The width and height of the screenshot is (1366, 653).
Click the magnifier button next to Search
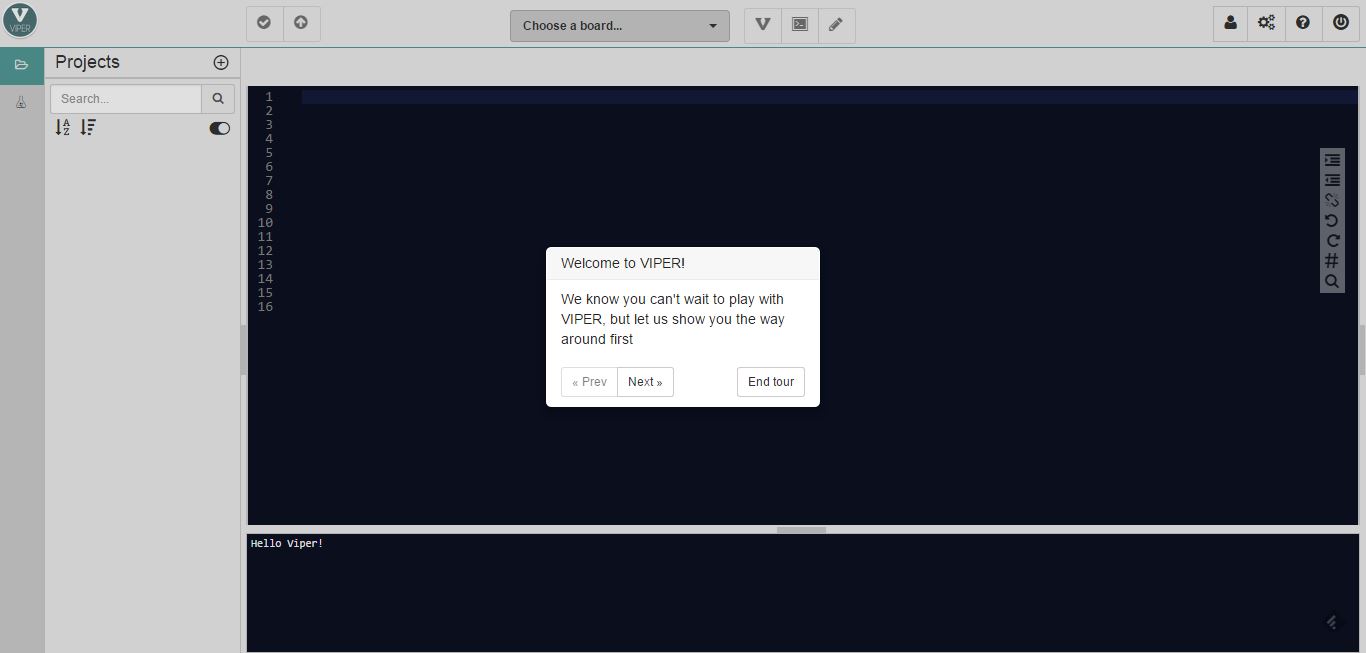click(x=218, y=99)
